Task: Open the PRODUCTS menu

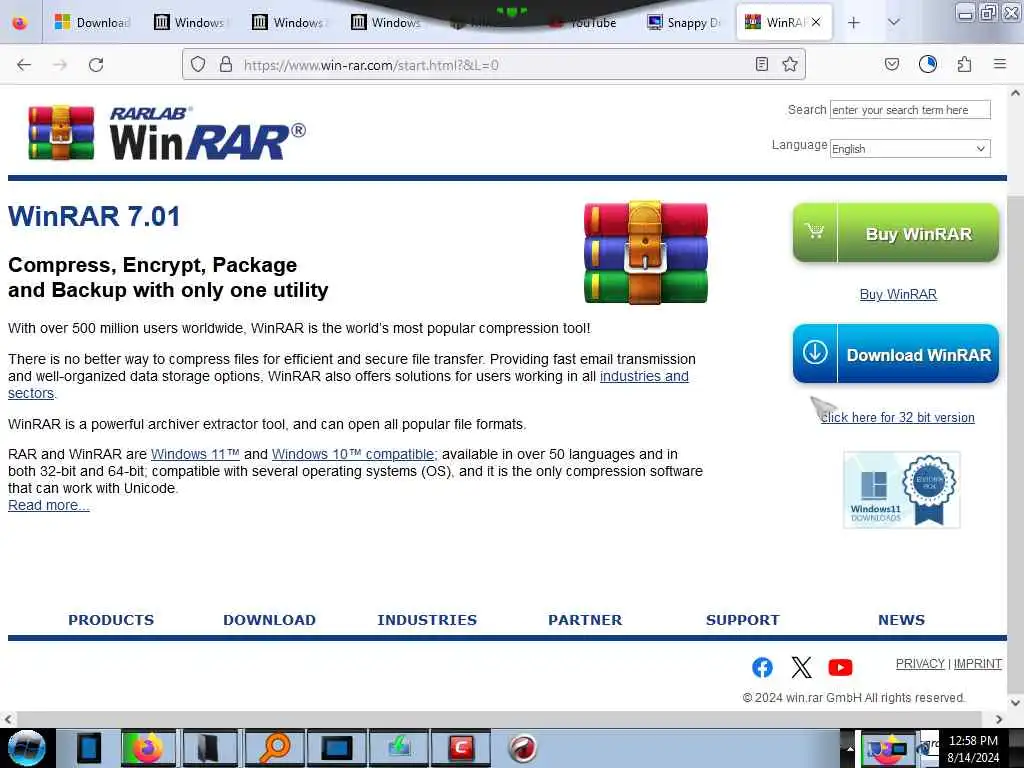Action: [111, 620]
